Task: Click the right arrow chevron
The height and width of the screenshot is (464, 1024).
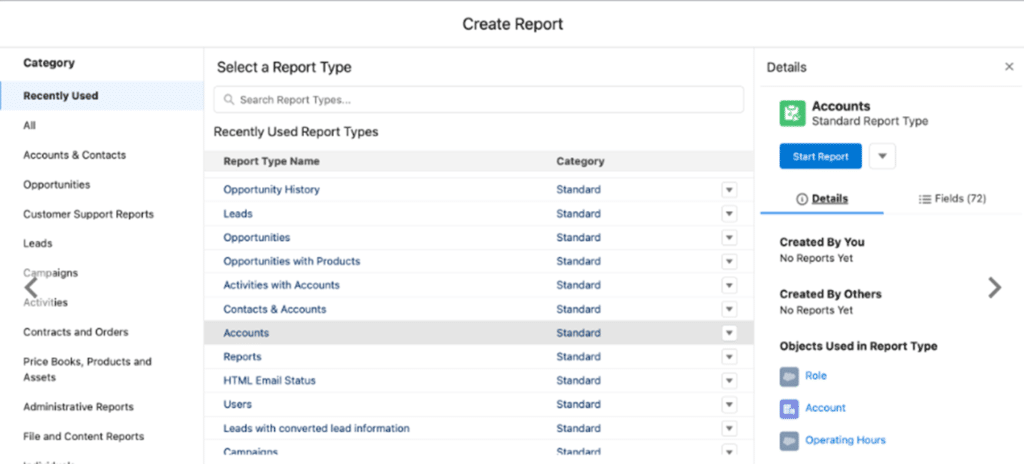Action: point(994,288)
